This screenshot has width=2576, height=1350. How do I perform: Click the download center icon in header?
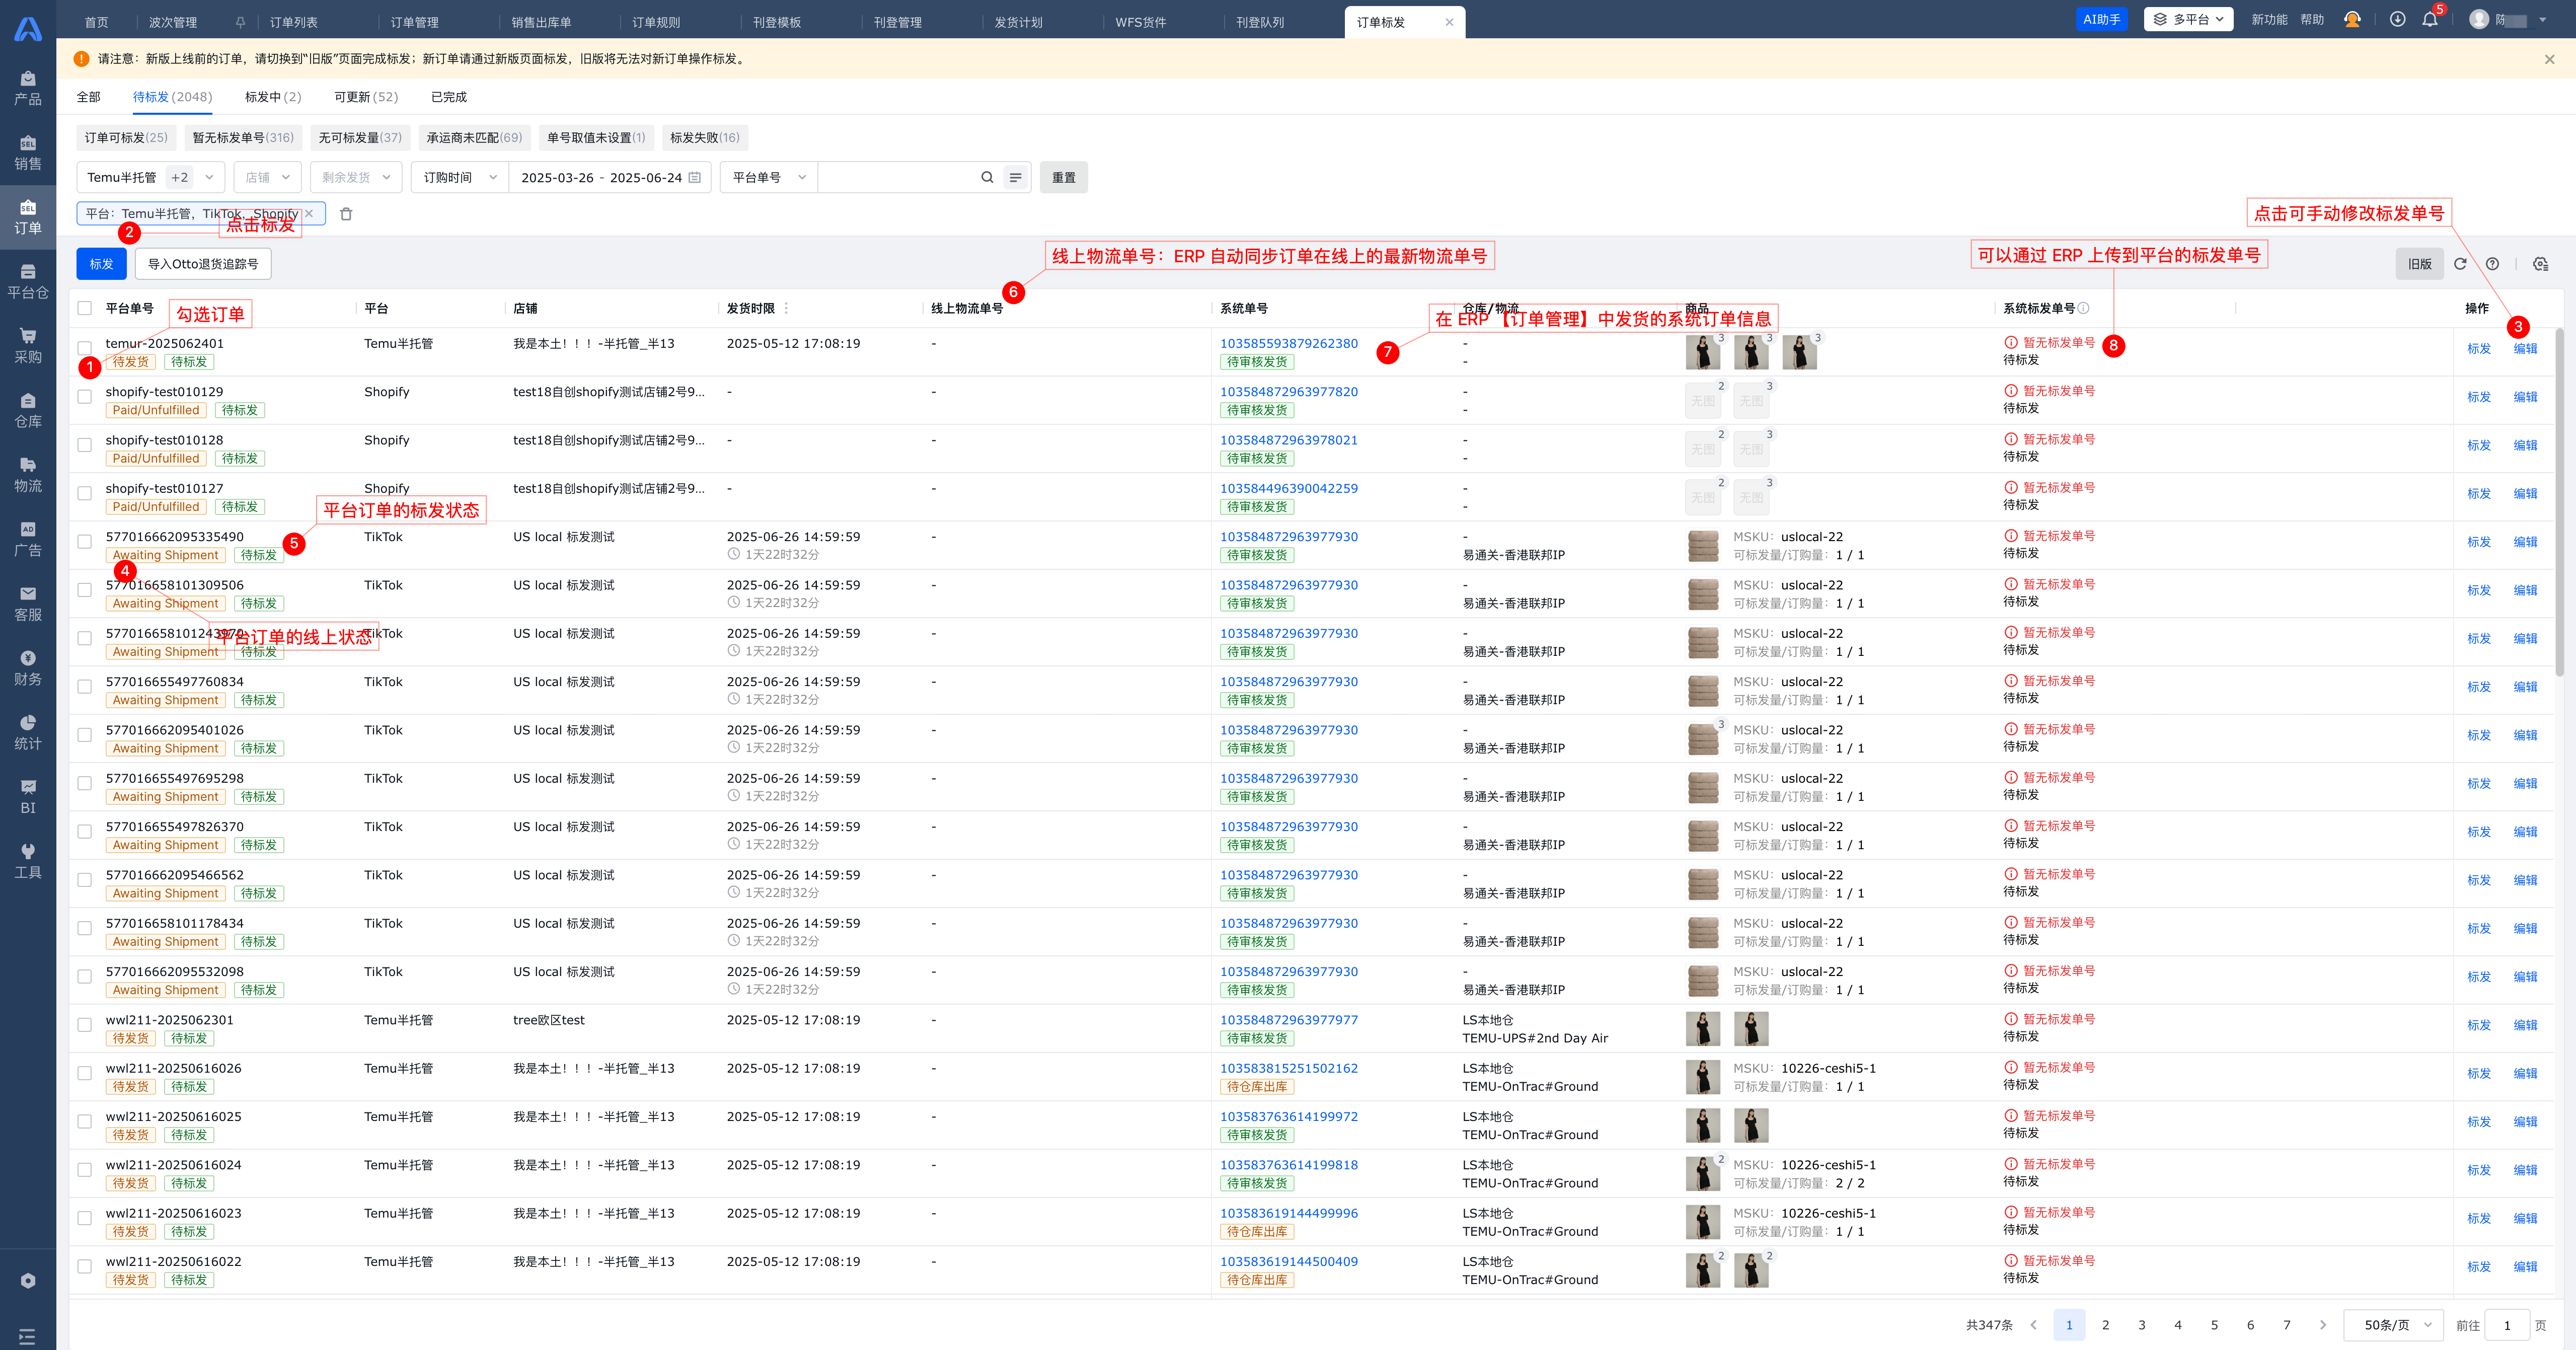click(x=2397, y=20)
